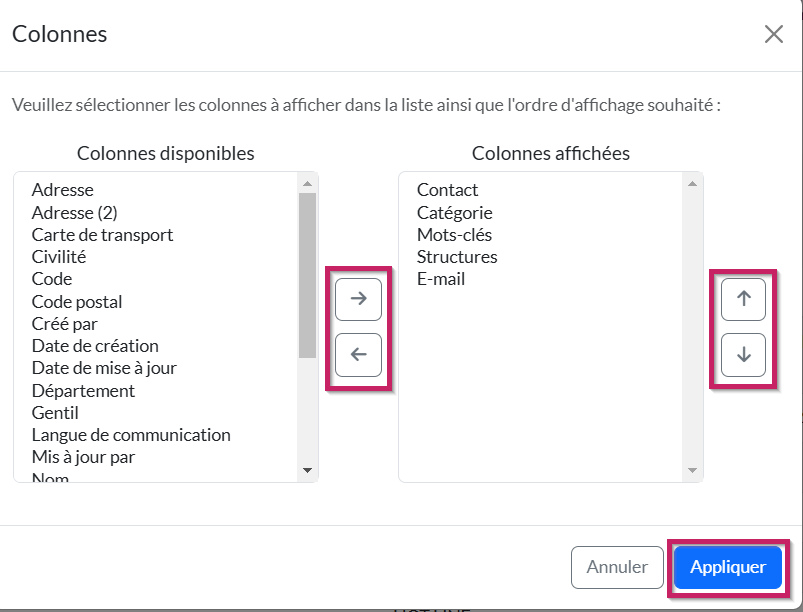
Task: Click the left arrow to remove column
Action: (358, 354)
